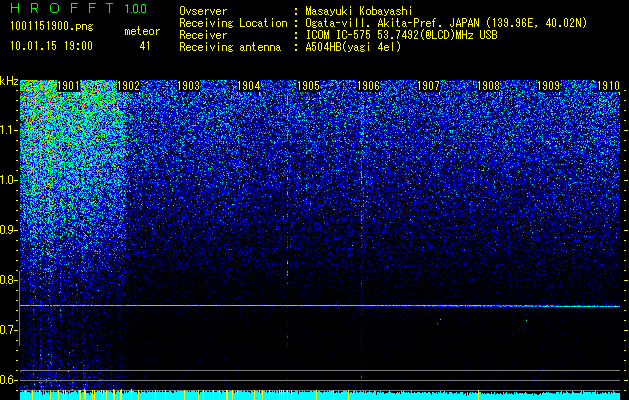Click the Ovserver label
The width and height of the screenshot is (629, 400).
click(203, 11)
